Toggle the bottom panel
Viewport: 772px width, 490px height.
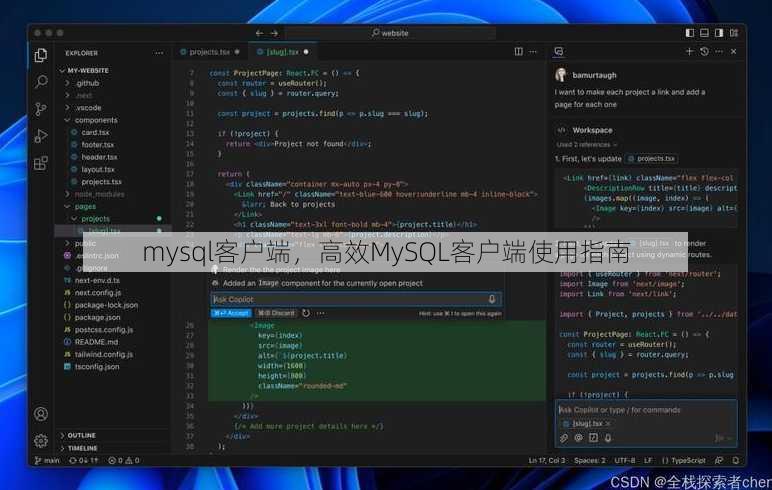tap(705, 33)
